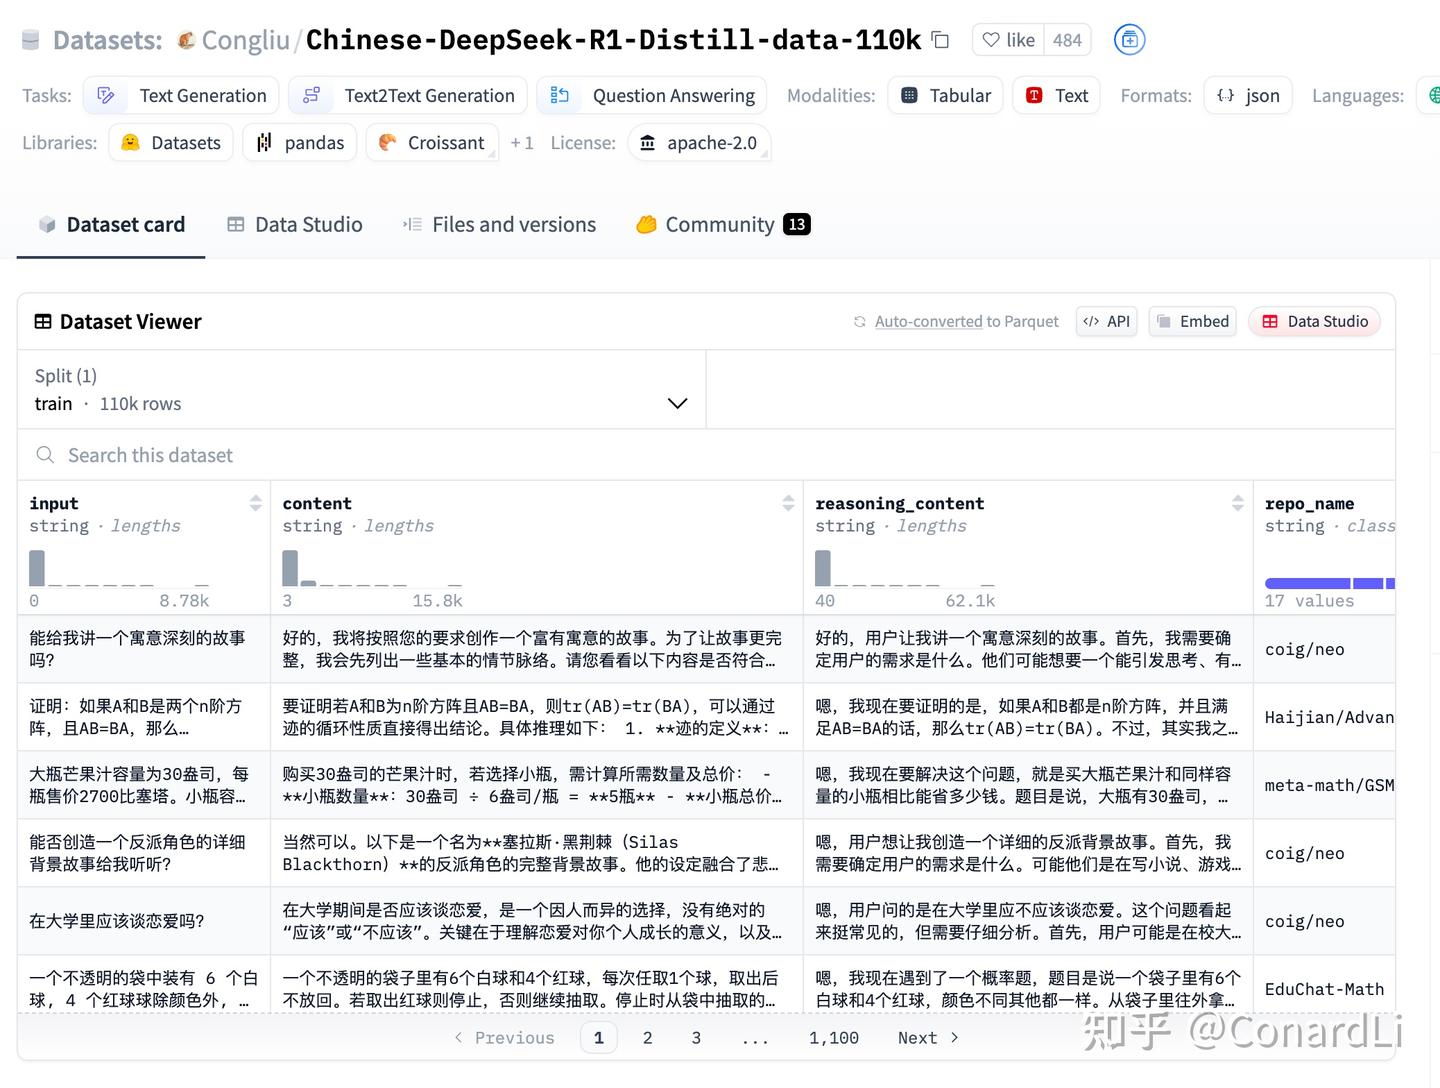Image resolution: width=1440 pixels, height=1088 pixels.
Task: Toggle sorting on the reasoning_content column
Action: pos(1239,503)
